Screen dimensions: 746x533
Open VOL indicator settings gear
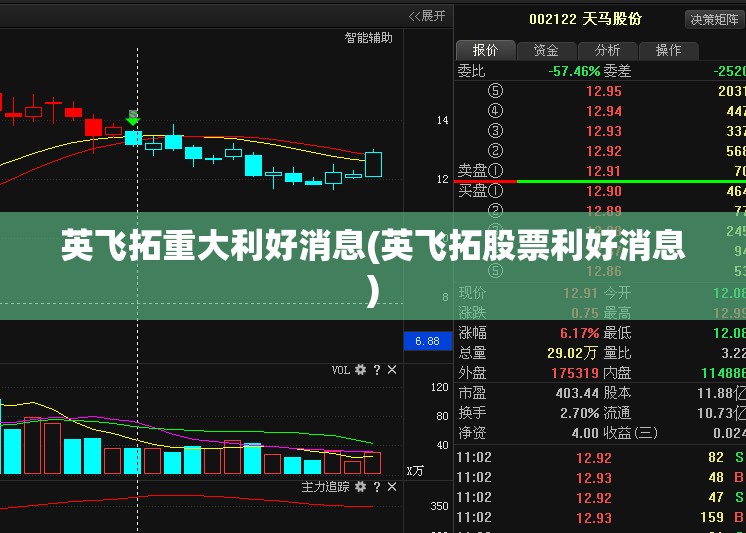click(361, 370)
